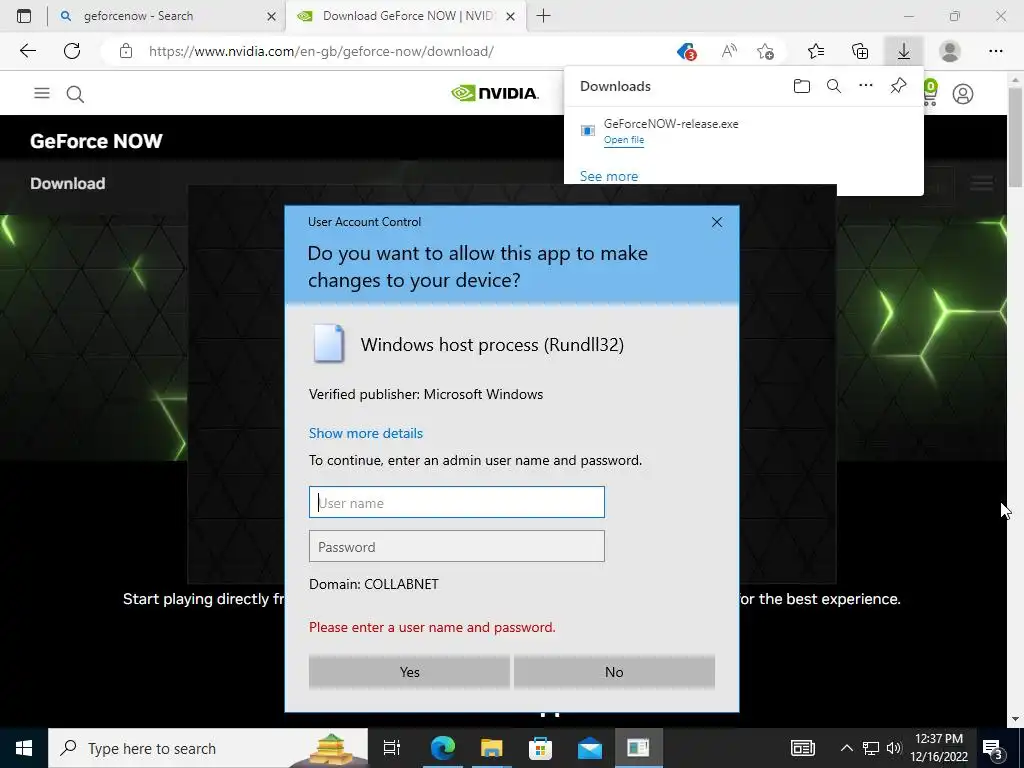View site information lock icon
Screen dimensions: 1024x768
point(126,51)
